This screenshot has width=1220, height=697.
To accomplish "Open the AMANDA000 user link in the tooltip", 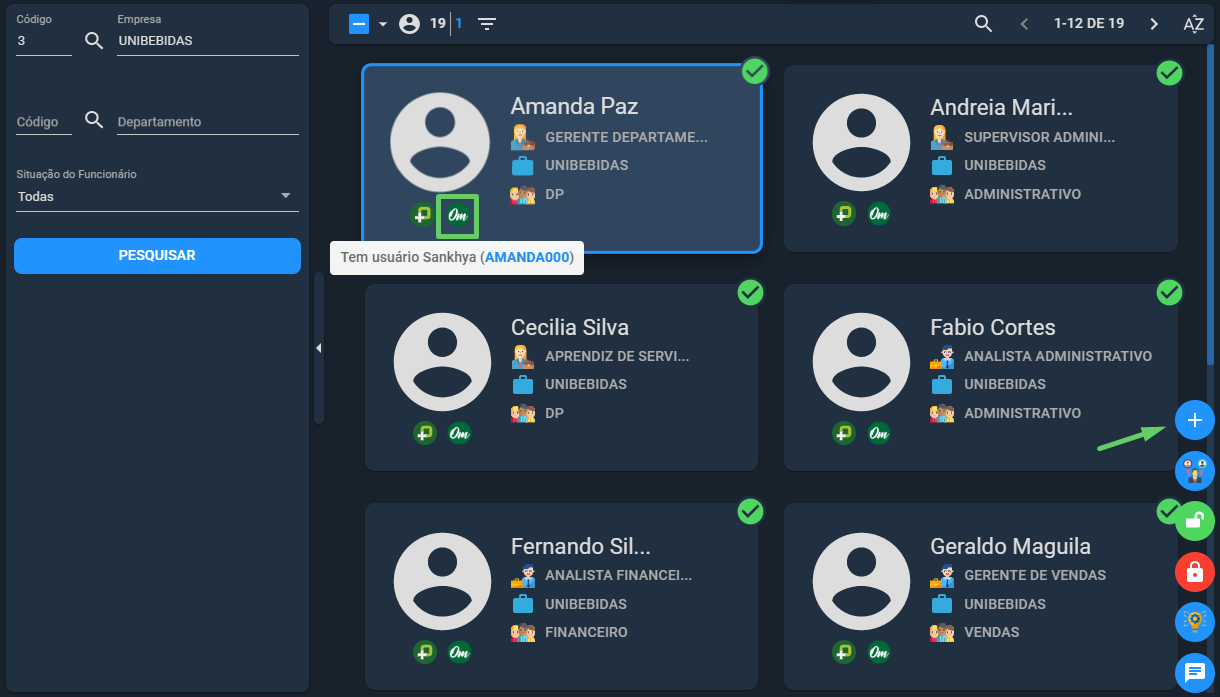I will click(527, 257).
